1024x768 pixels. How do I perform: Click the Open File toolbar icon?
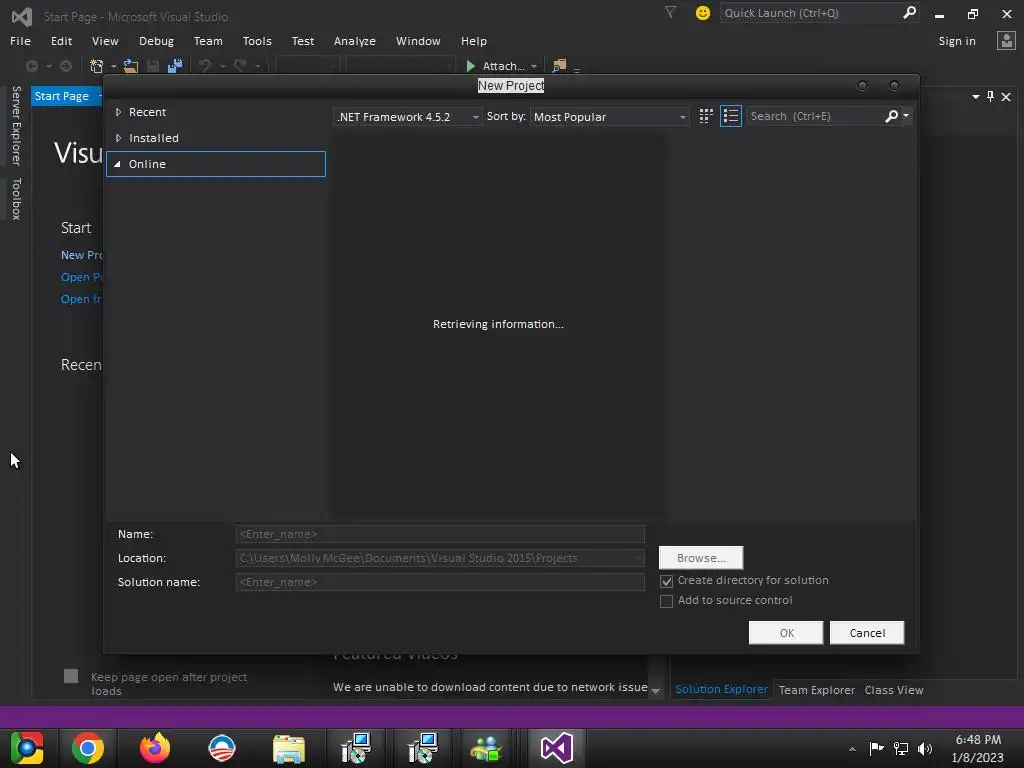click(x=131, y=66)
